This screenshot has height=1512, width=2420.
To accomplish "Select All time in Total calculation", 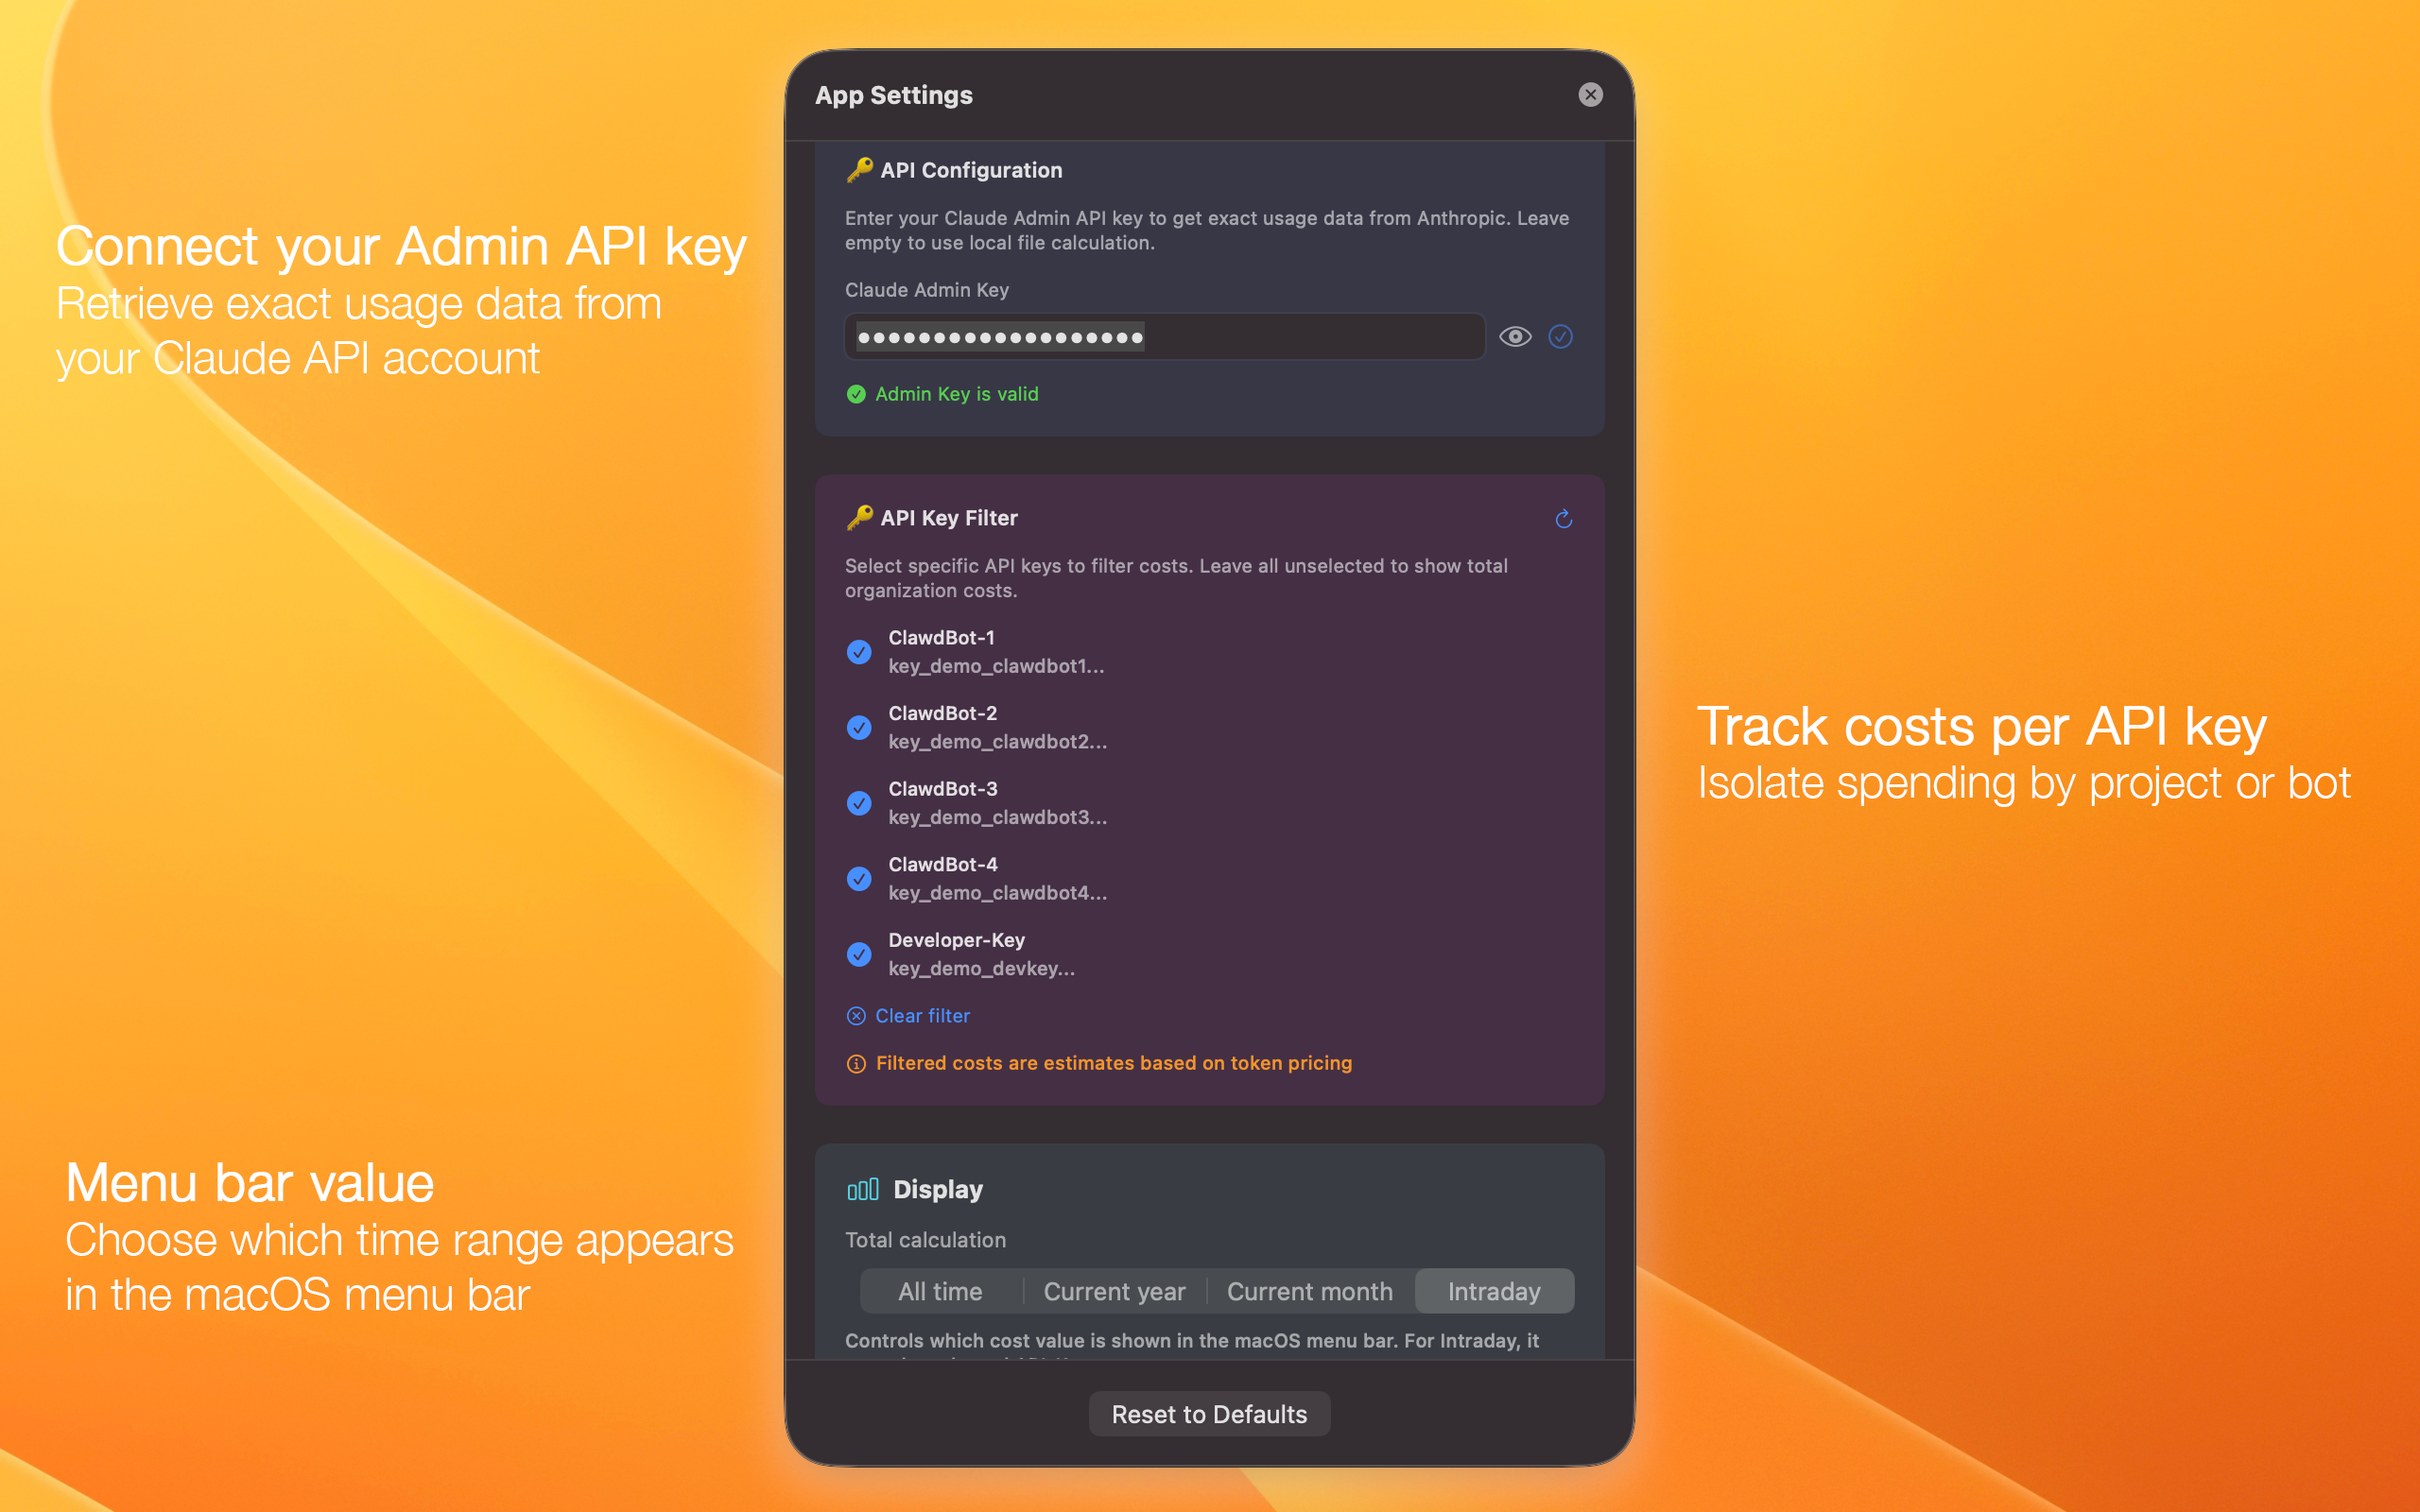I will [939, 1291].
